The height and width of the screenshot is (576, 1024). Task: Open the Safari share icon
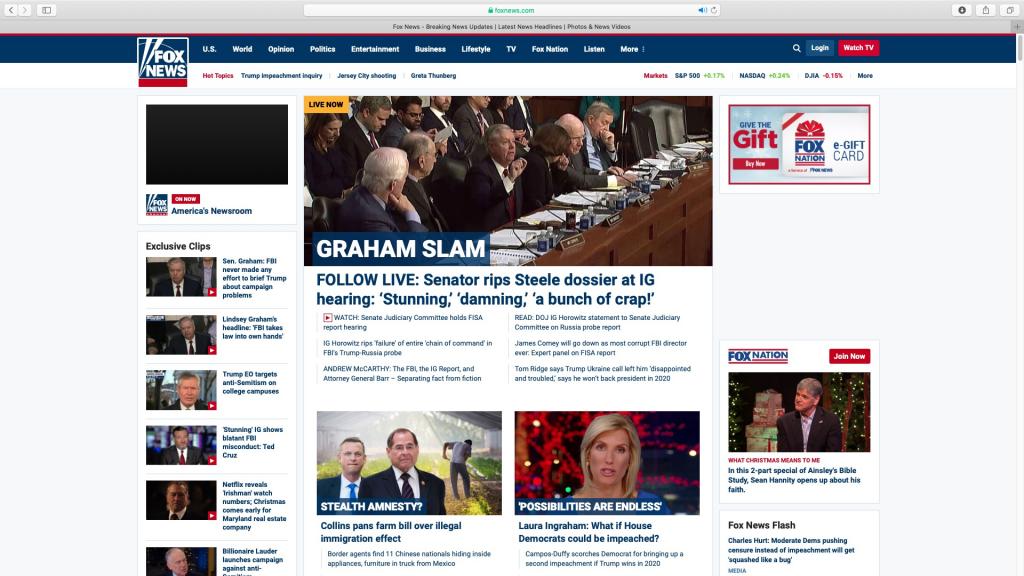[986, 10]
